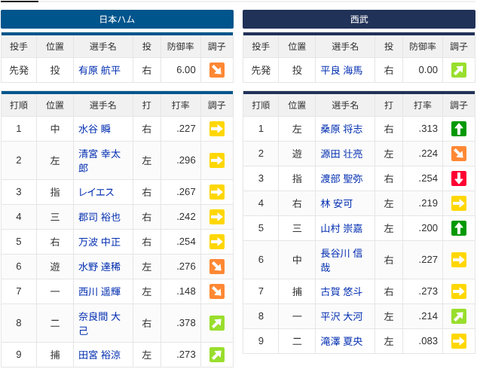Click 古賀 悠斗's yellow condition arrow icon
This screenshot has width=480, height=369.
[459, 291]
